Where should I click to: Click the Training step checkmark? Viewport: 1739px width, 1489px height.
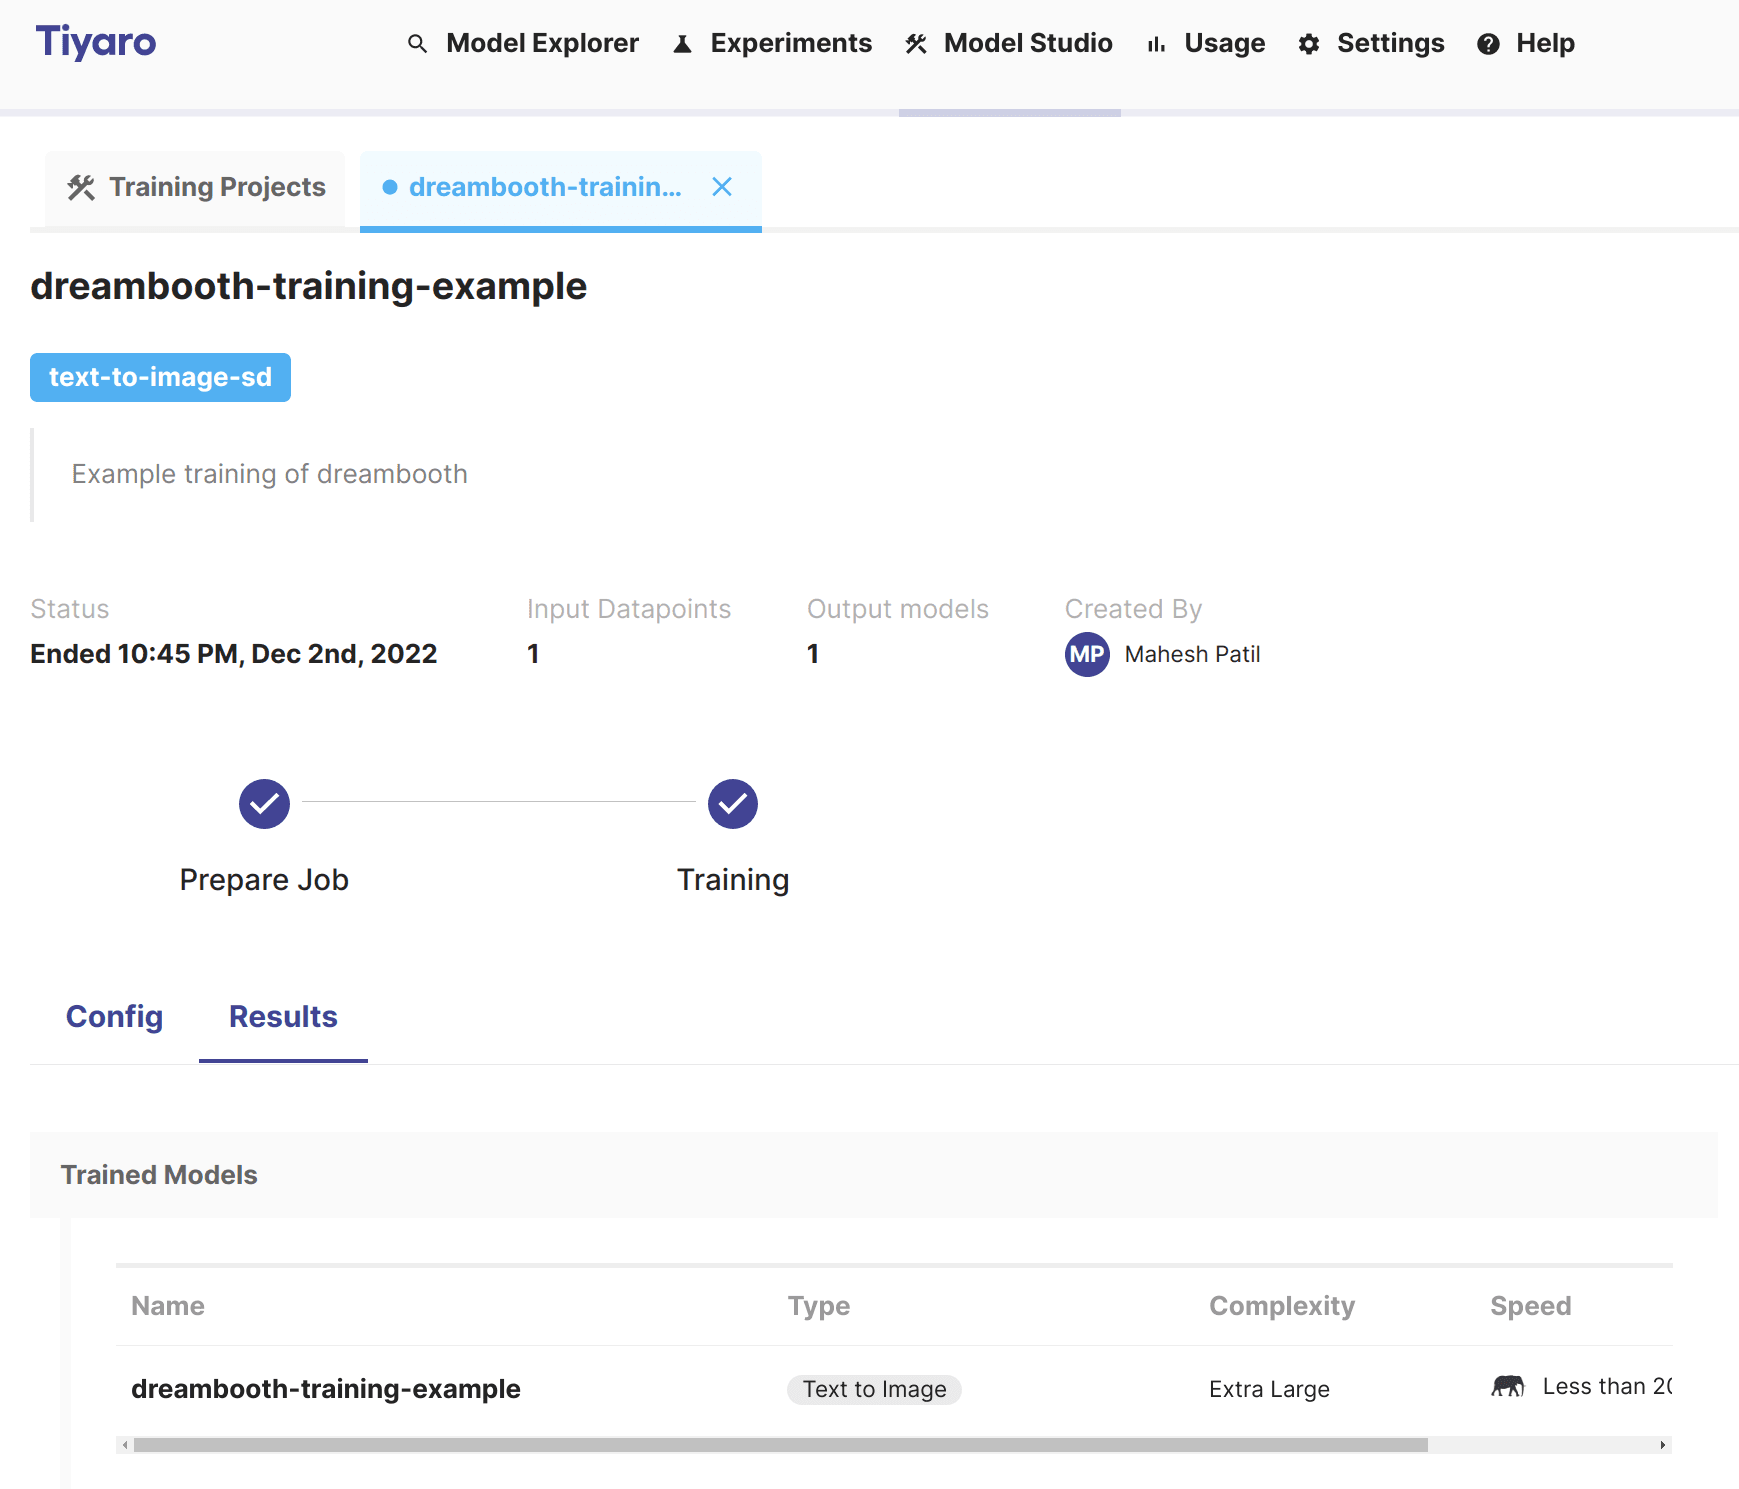[733, 804]
